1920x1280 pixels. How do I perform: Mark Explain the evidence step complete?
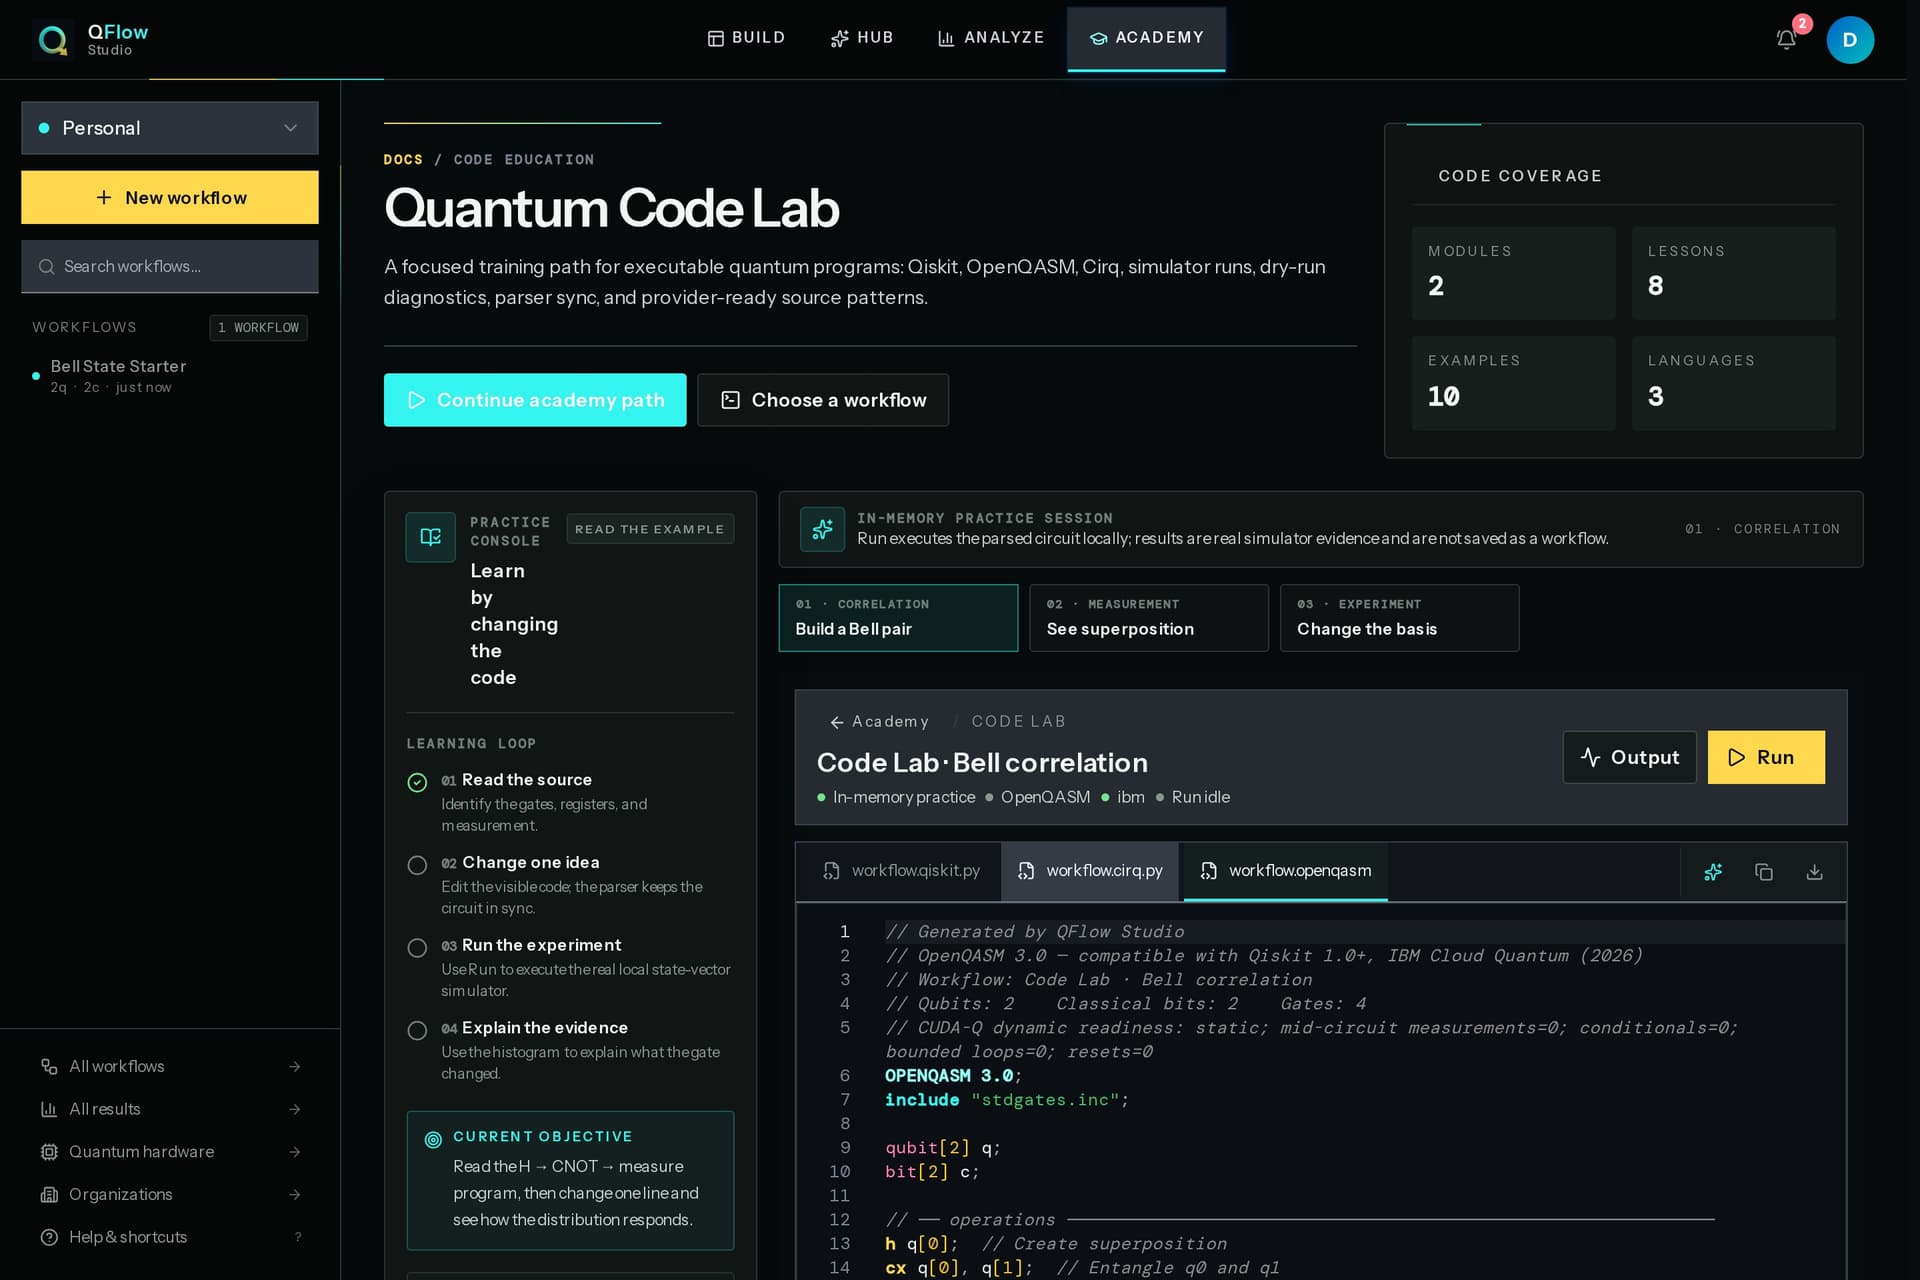click(x=417, y=1030)
